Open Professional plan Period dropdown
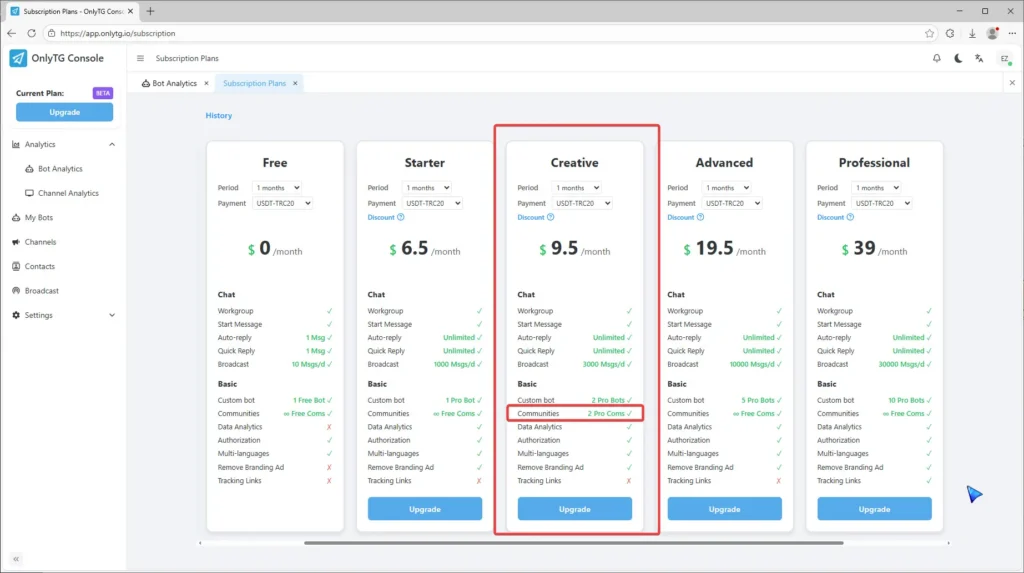 876,188
